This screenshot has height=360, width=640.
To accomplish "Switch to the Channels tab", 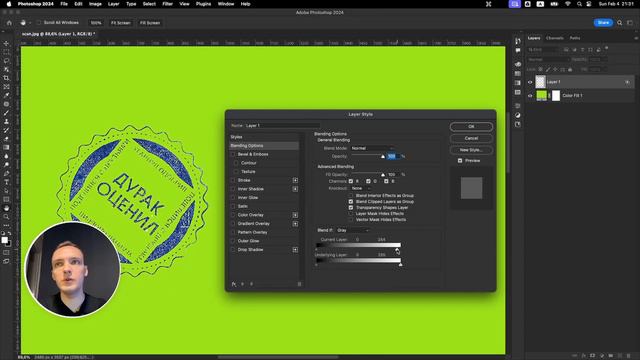I will (x=555, y=38).
